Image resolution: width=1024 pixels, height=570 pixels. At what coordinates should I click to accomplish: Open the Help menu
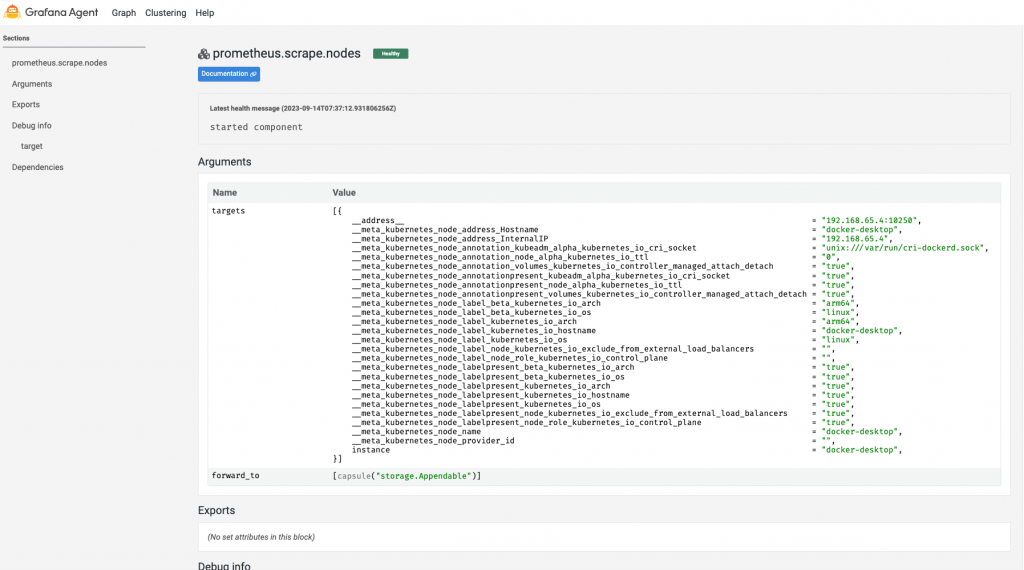[x=204, y=13]
